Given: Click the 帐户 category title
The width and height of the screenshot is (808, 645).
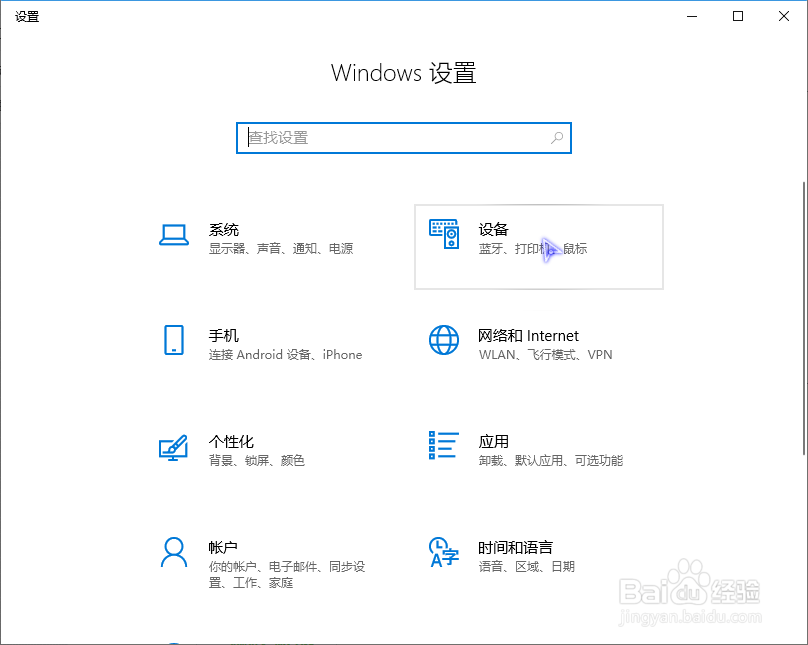Looking at the screenshot, I should pyautogui.click(x=223, y=548).
